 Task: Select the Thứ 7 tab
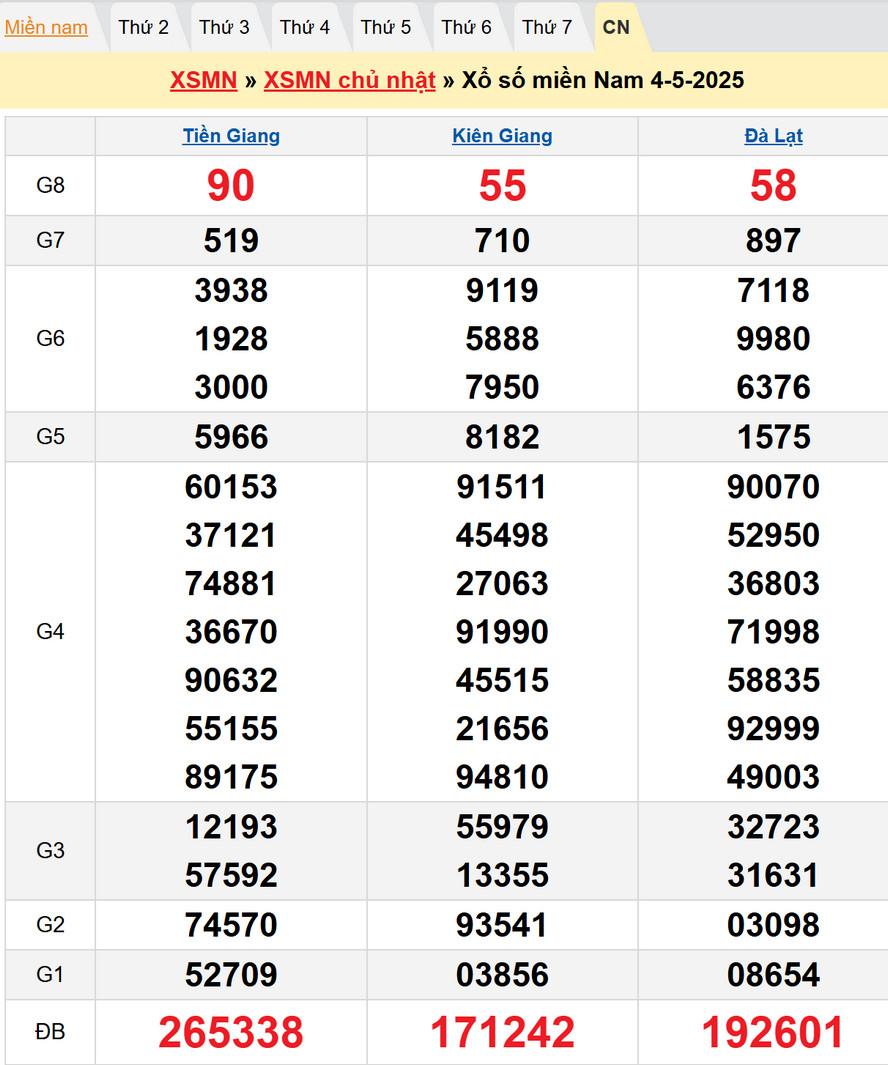tap(547, 27)
